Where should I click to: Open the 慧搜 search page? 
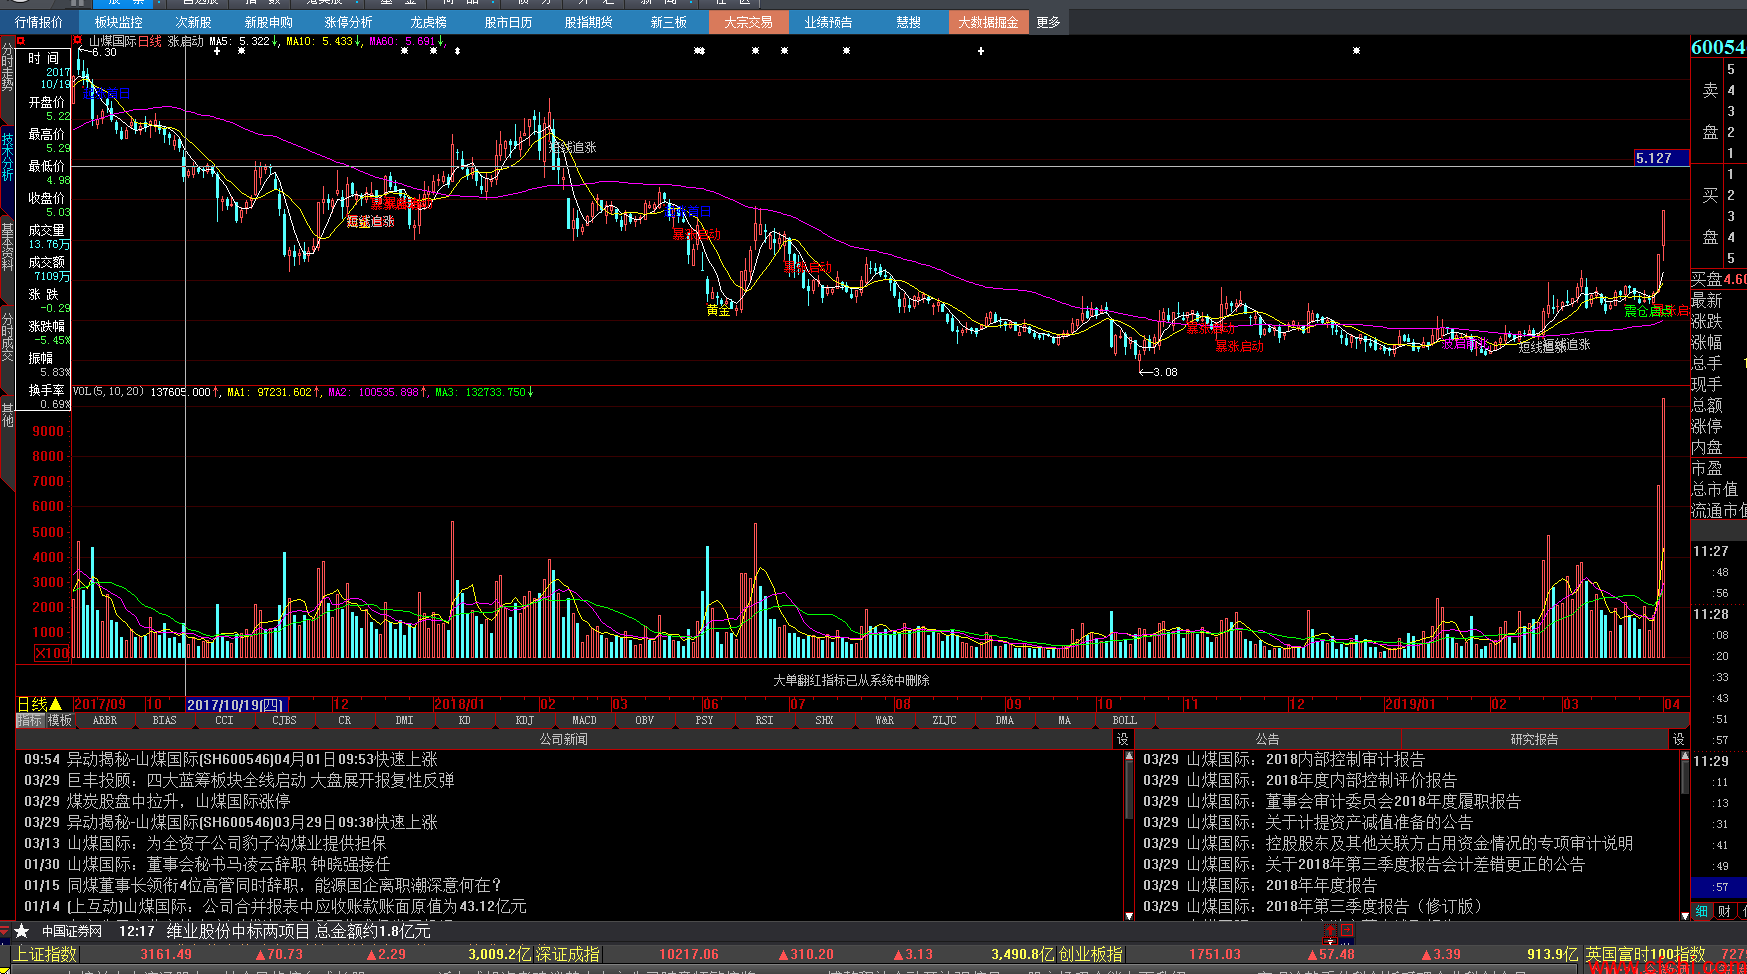(x=908, y=22)
